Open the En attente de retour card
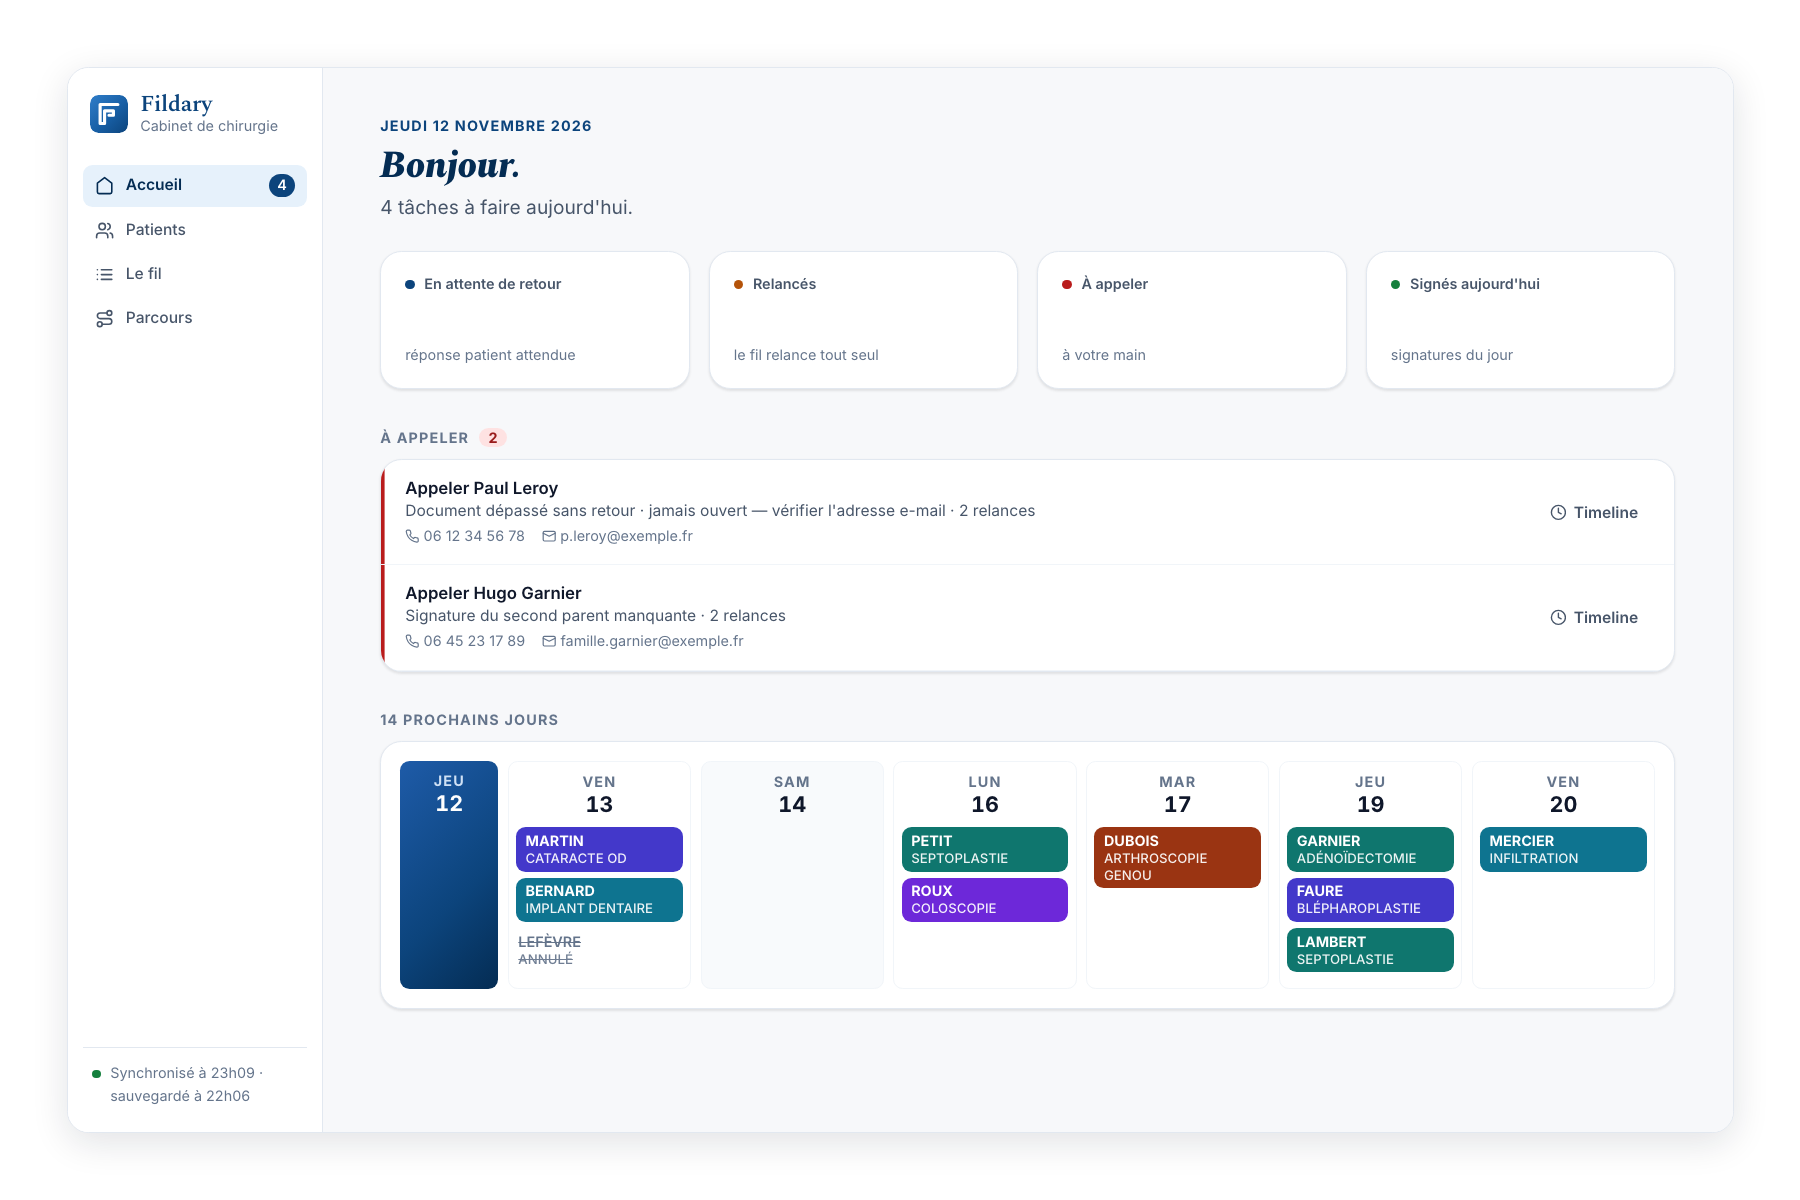 tap(535, 320)
